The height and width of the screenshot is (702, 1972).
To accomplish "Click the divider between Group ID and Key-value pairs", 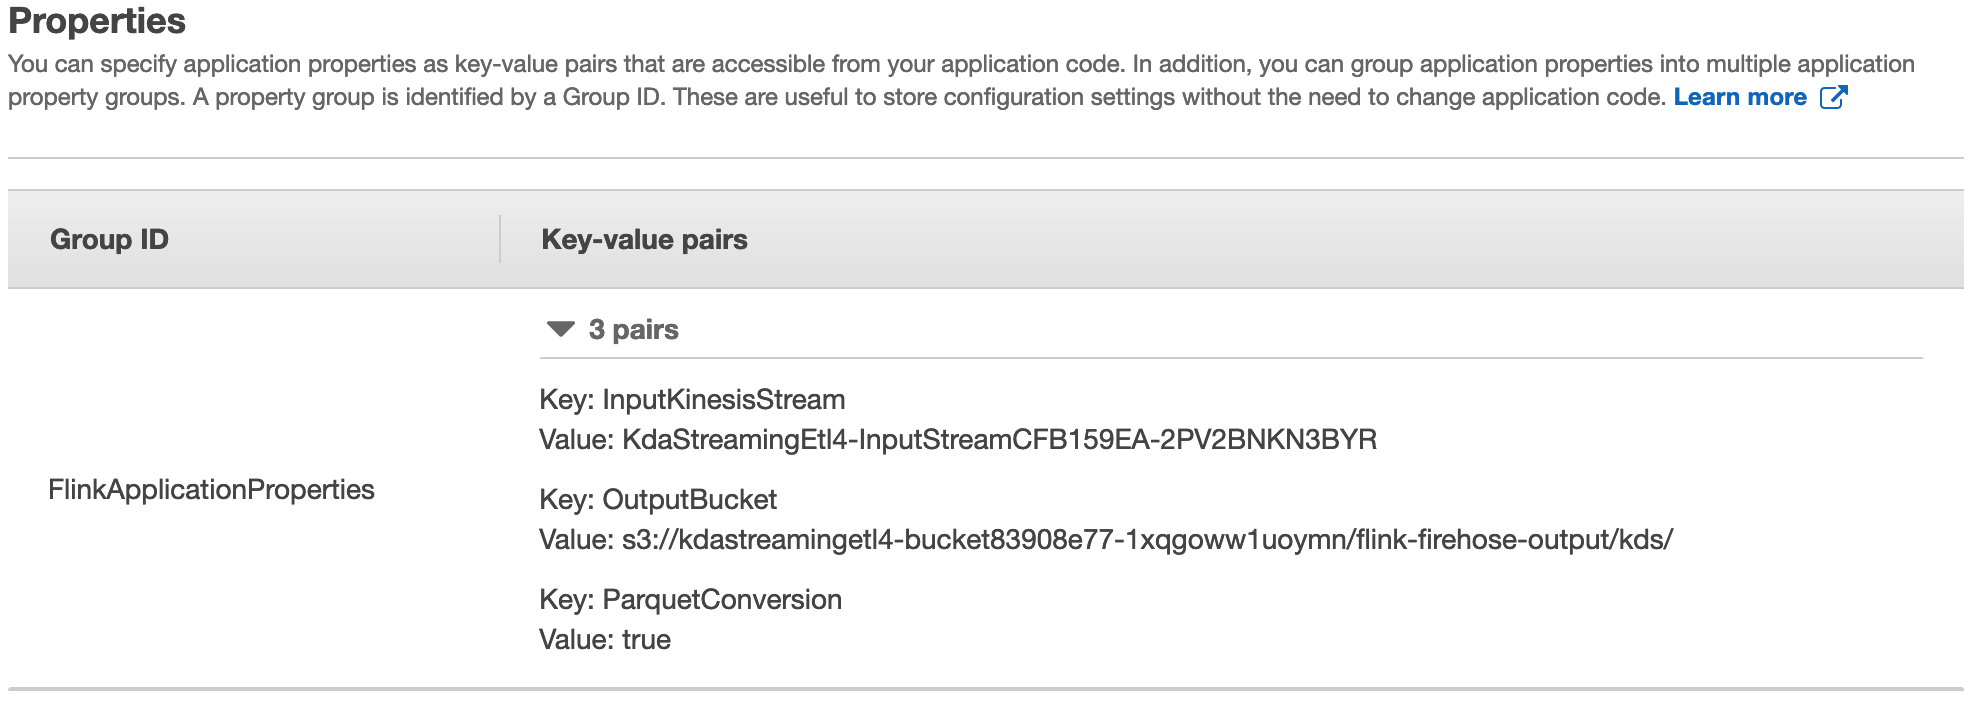I will [500, 239].
